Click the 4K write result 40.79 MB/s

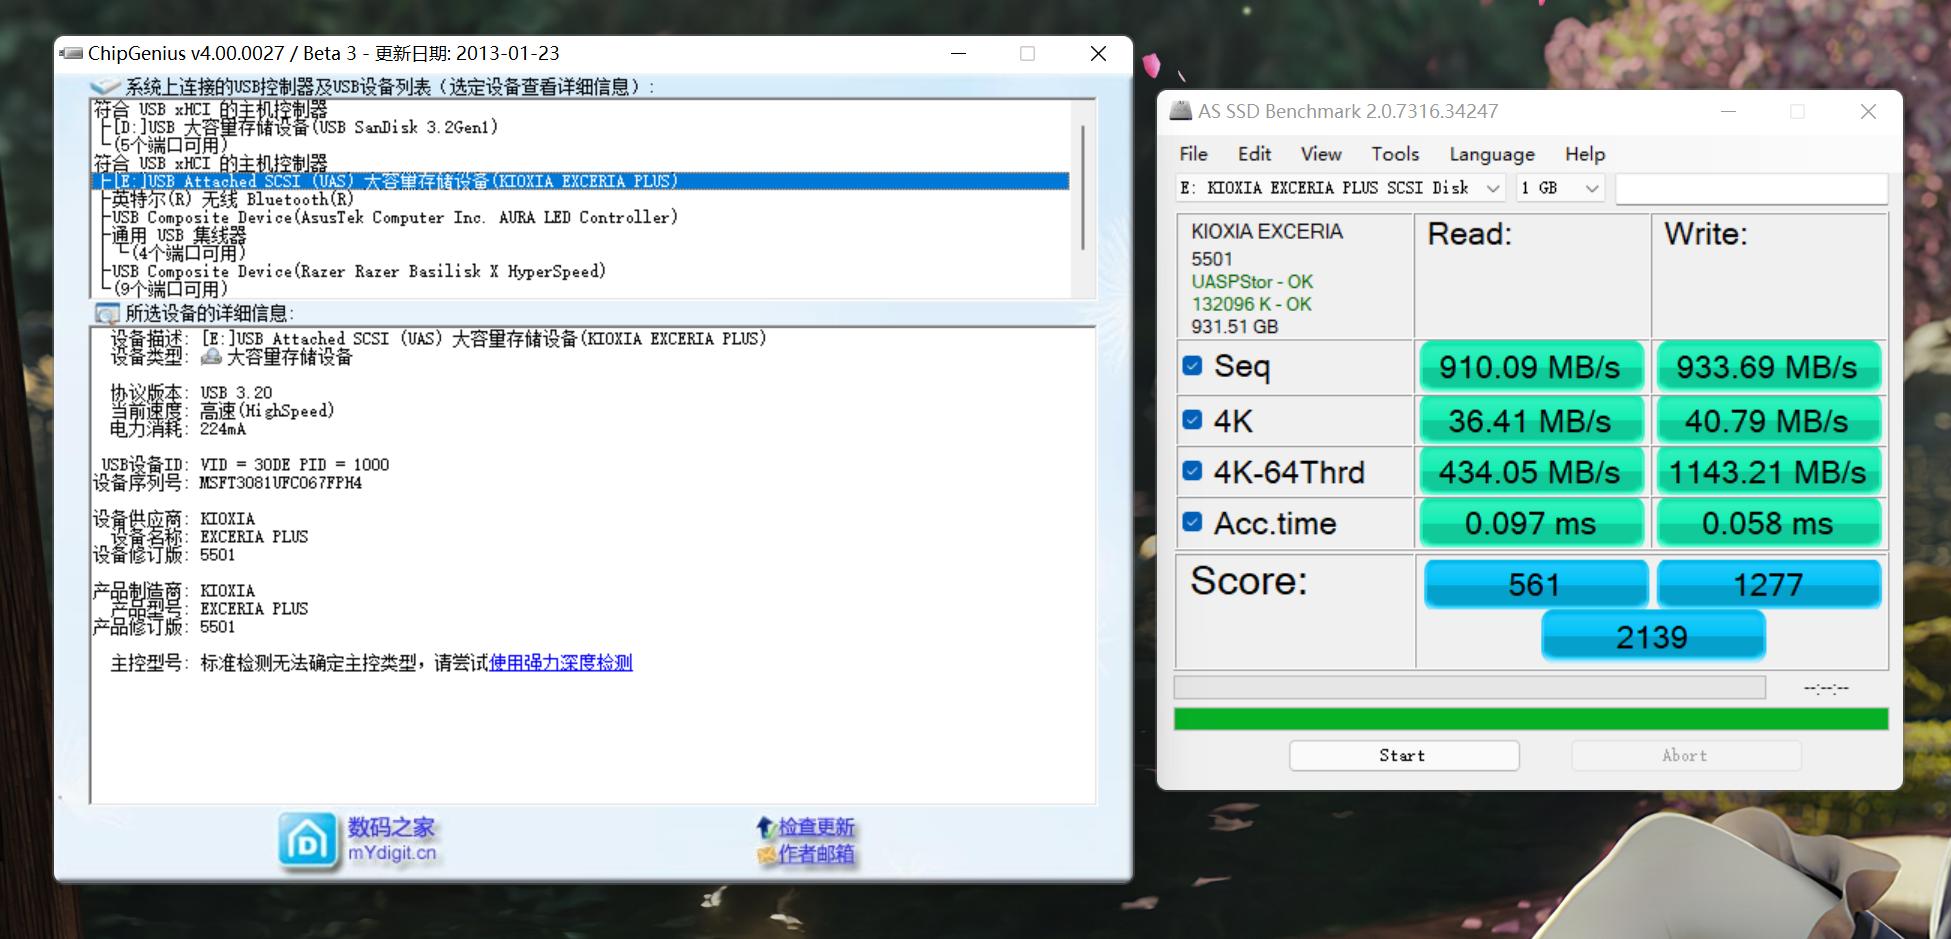tap(1767, 421)
